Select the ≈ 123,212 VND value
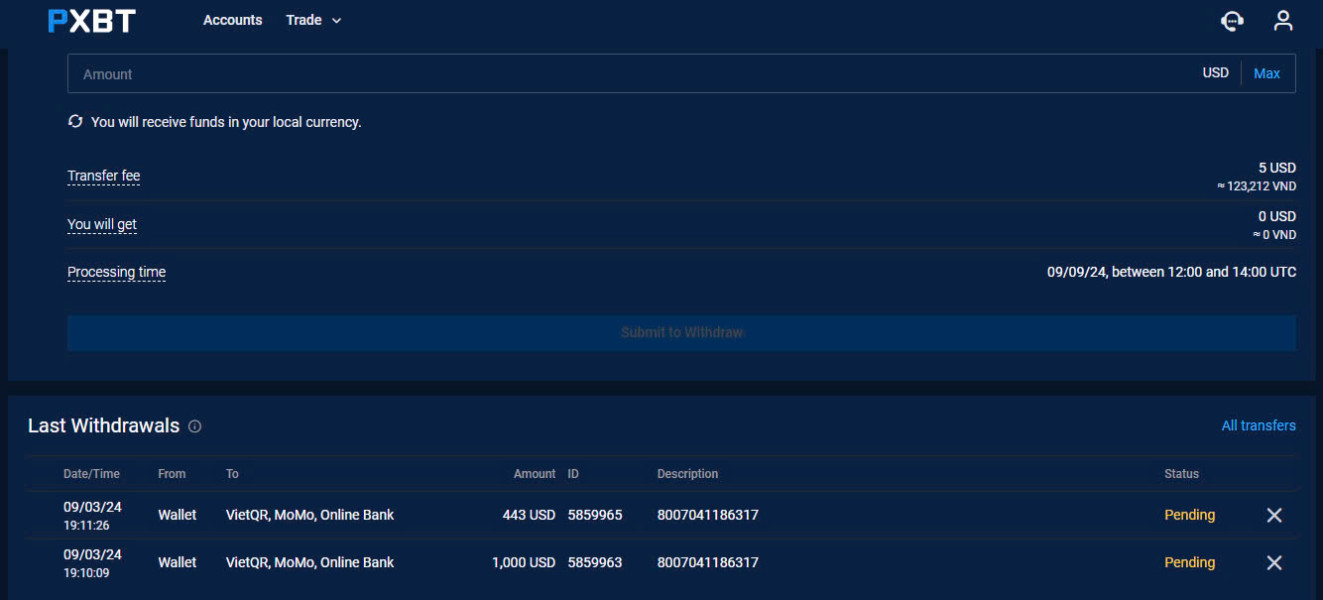1323x600 pixels. (1256, 186)
